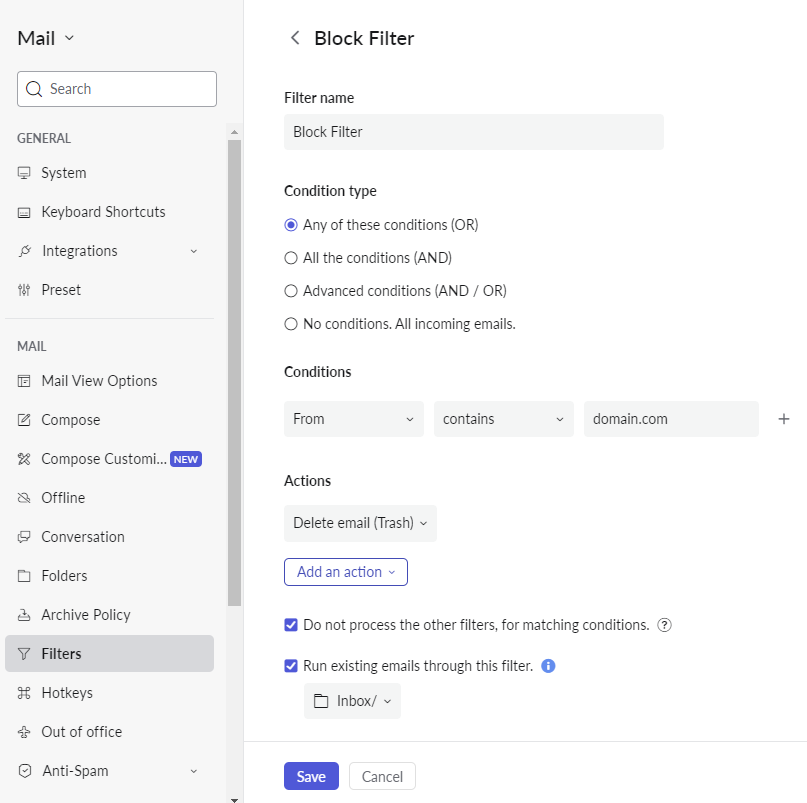Screen dimensions: 807x803
Task: Select the Offline settings icon
Action: point(23,497)
